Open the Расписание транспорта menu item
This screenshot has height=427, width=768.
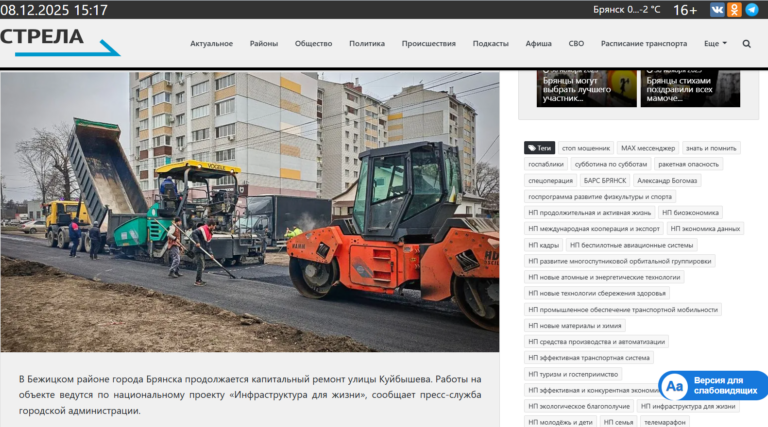pyautogui.click(x=643, y=44)
